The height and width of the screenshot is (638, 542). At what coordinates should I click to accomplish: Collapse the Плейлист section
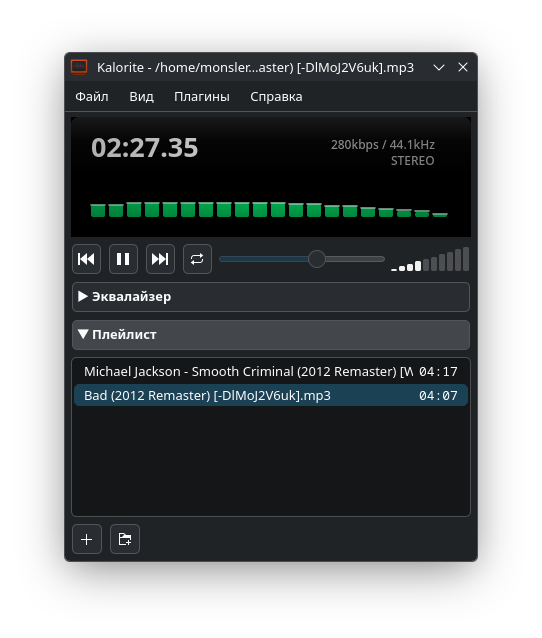(x=271, y=334)
